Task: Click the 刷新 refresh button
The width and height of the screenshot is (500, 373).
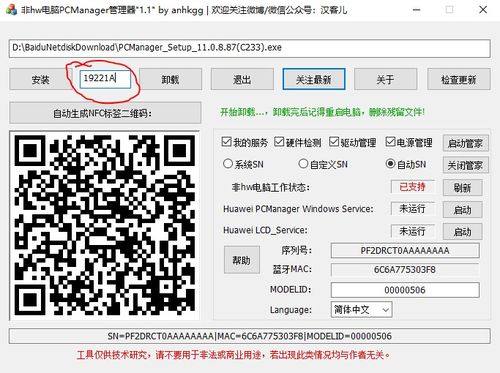Action: (x=462, y=188)
